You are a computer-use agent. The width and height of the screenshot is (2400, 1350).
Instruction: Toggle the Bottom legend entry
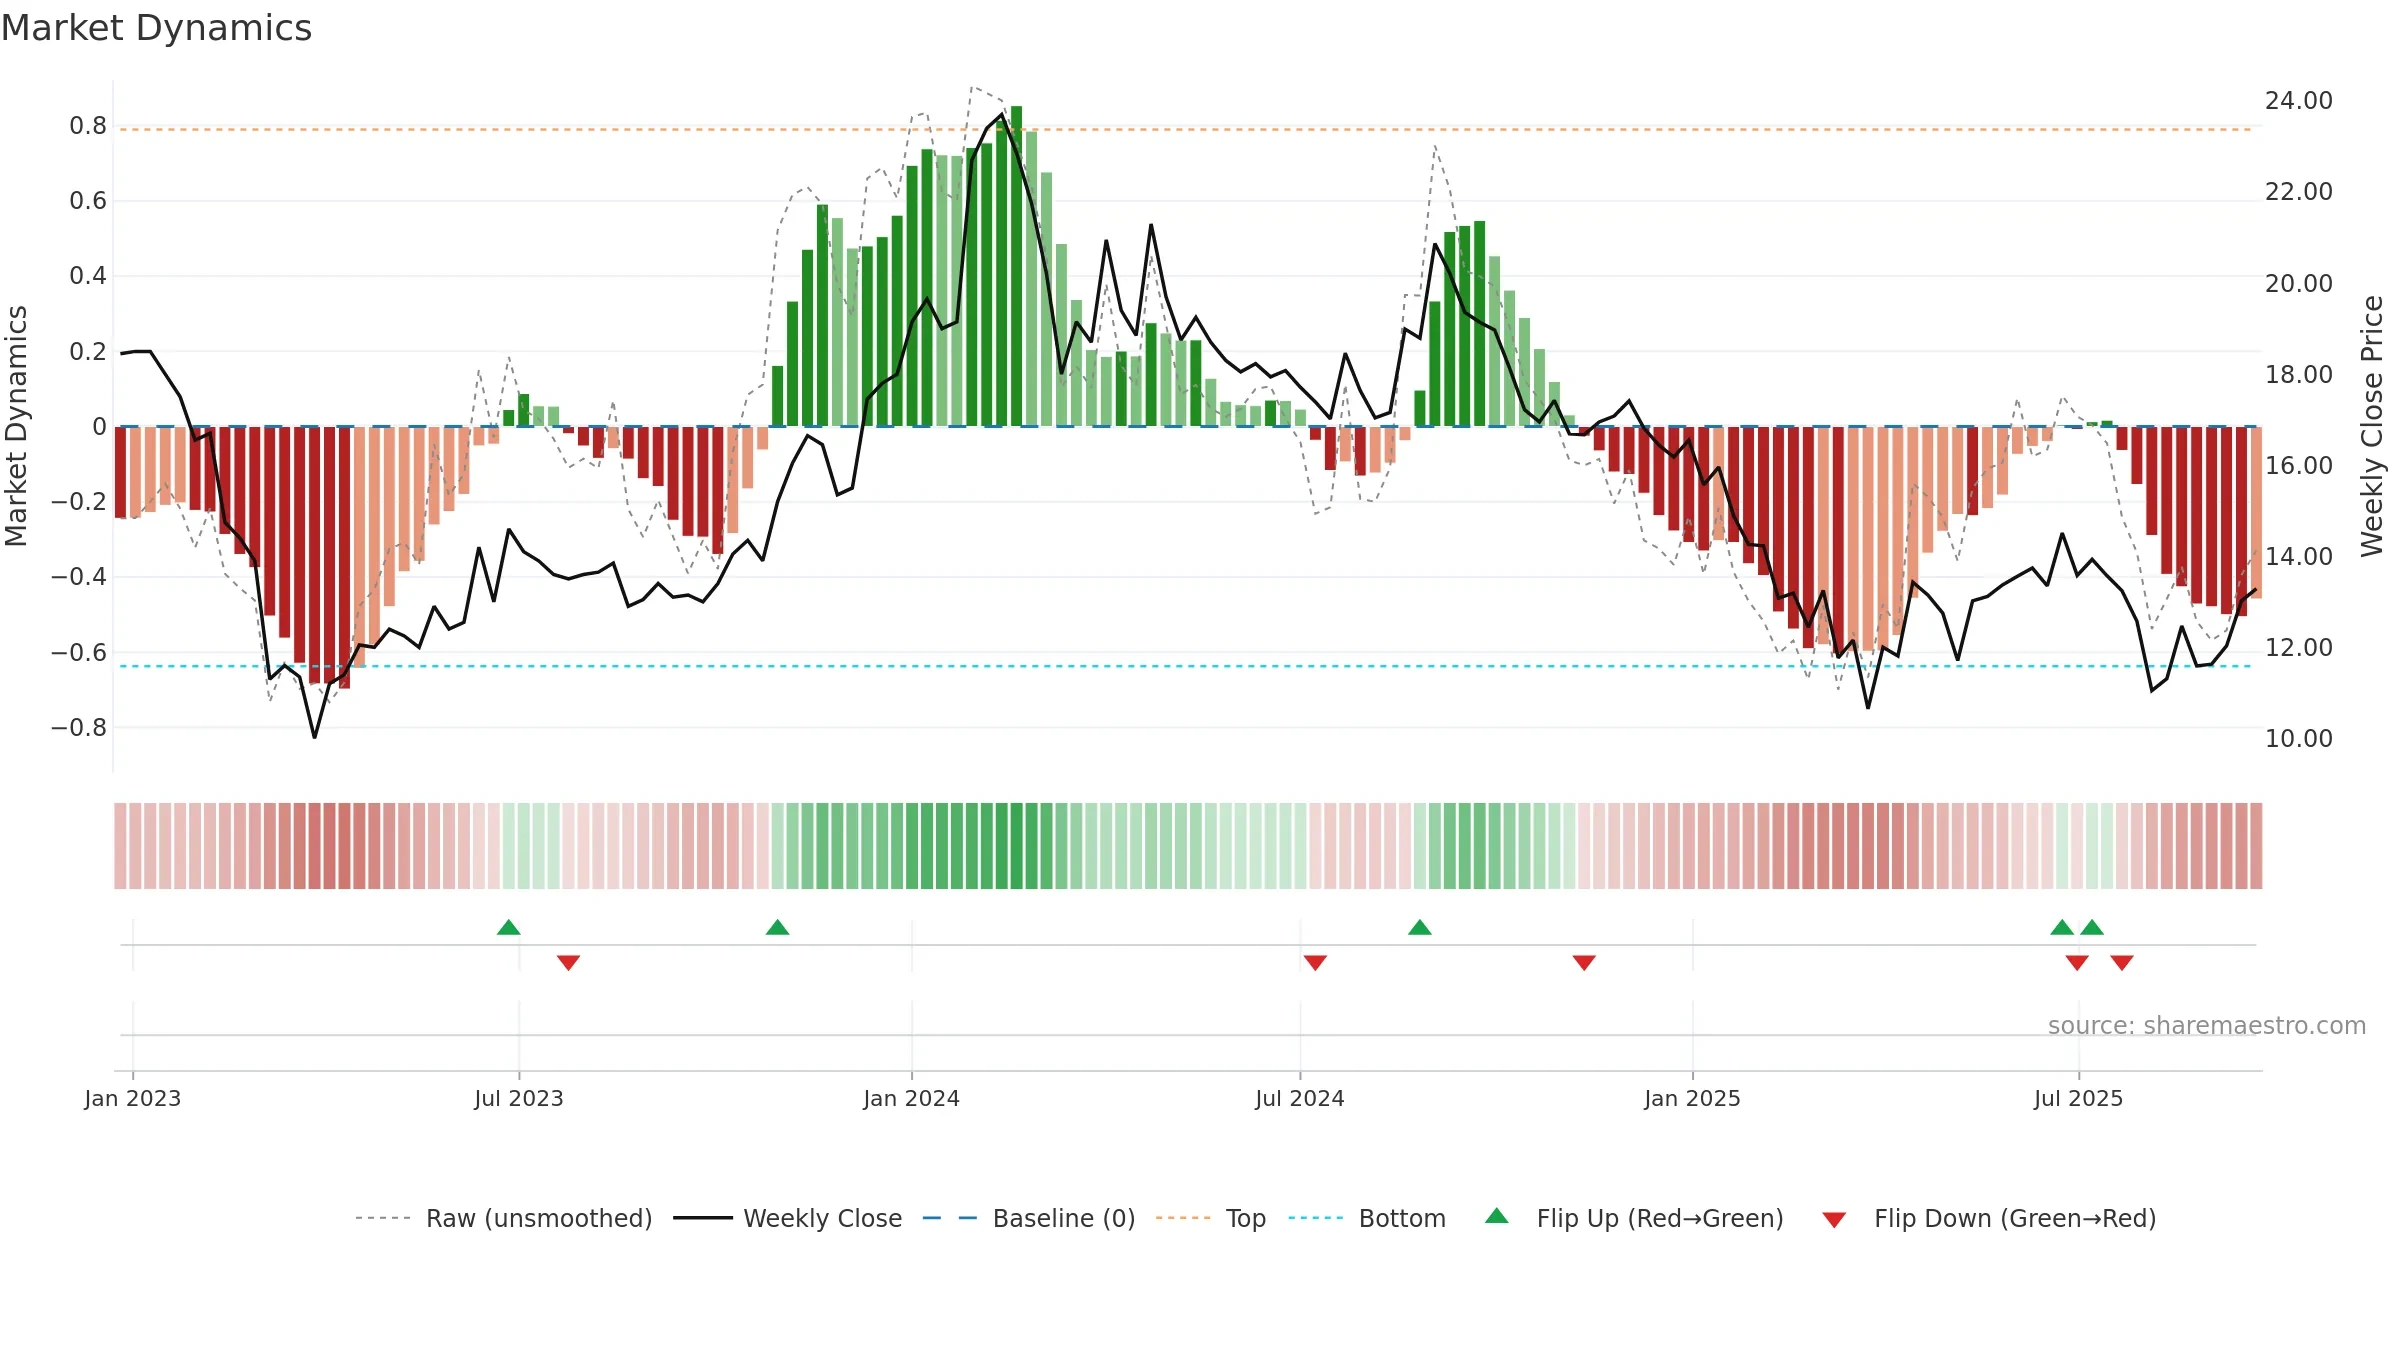(x=1367, y=1218)
